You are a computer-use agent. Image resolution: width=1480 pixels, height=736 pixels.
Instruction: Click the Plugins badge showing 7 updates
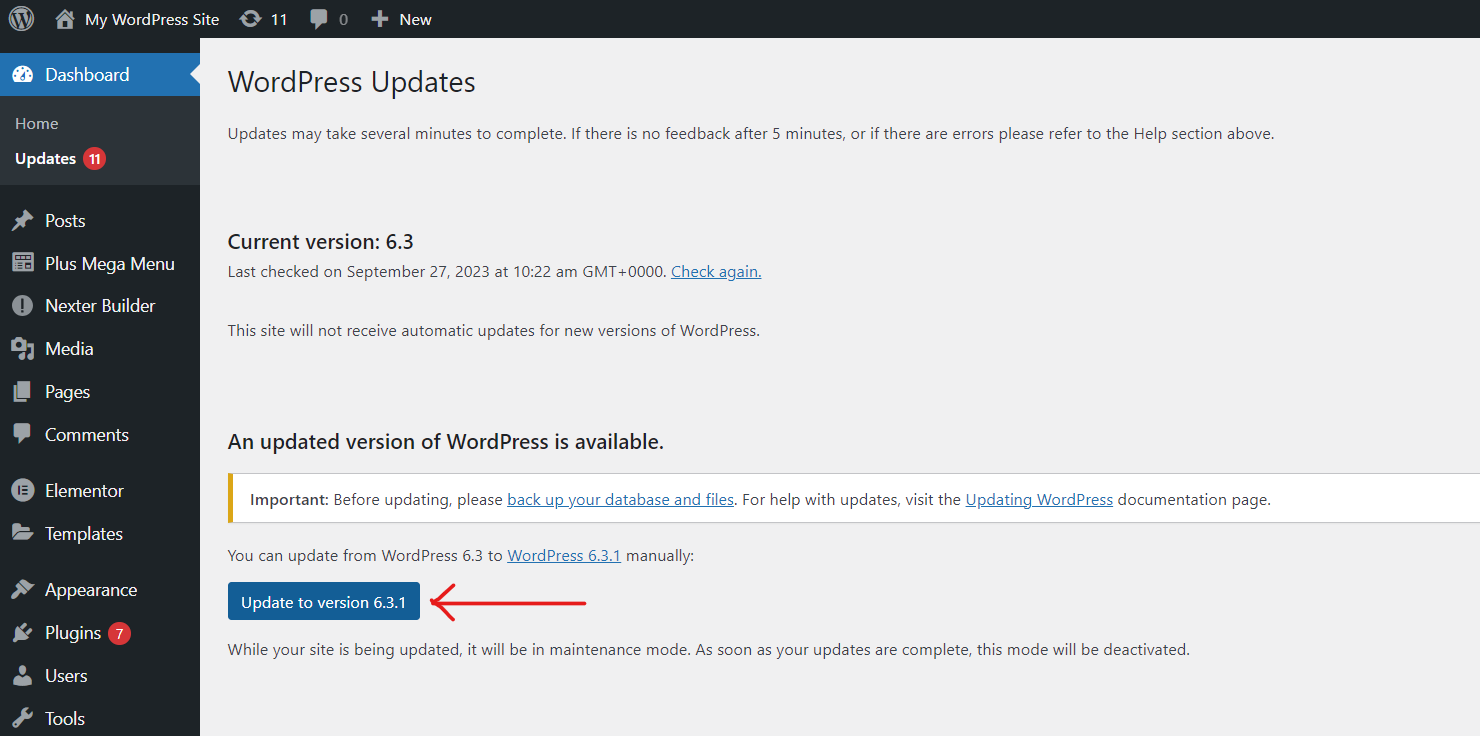[x=118, y=632]
